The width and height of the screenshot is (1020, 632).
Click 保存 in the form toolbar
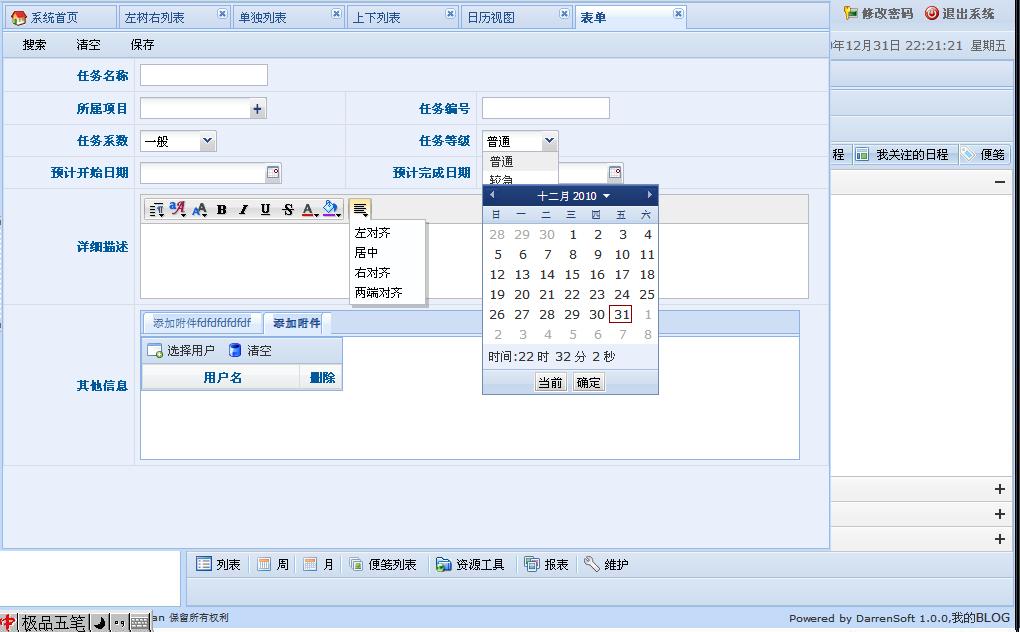tap(142, 45)
